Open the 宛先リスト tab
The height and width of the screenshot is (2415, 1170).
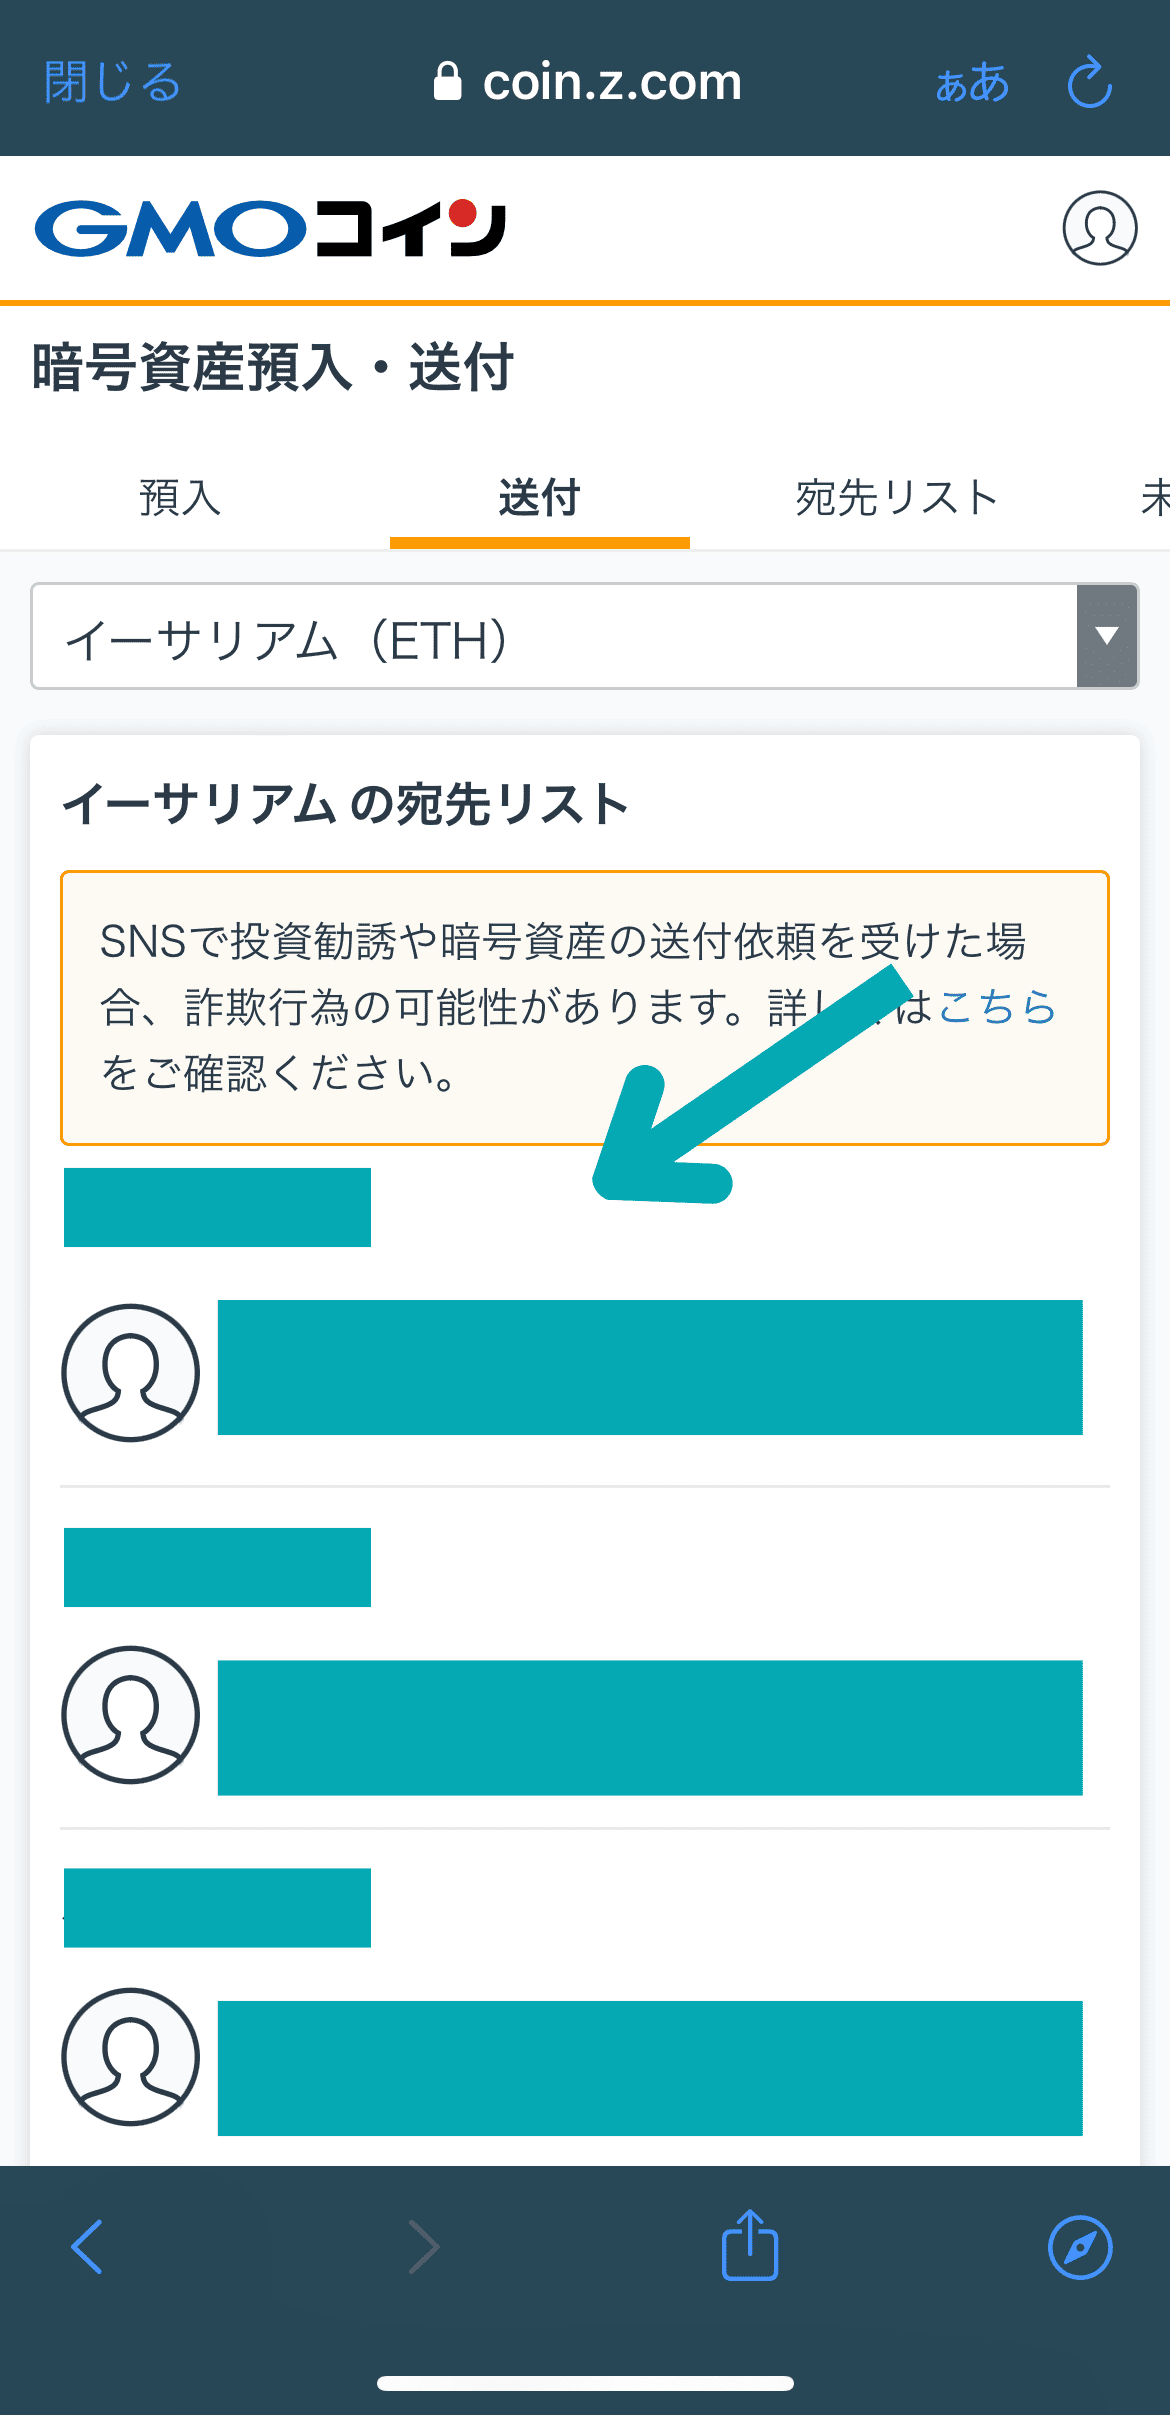[897, 498]
